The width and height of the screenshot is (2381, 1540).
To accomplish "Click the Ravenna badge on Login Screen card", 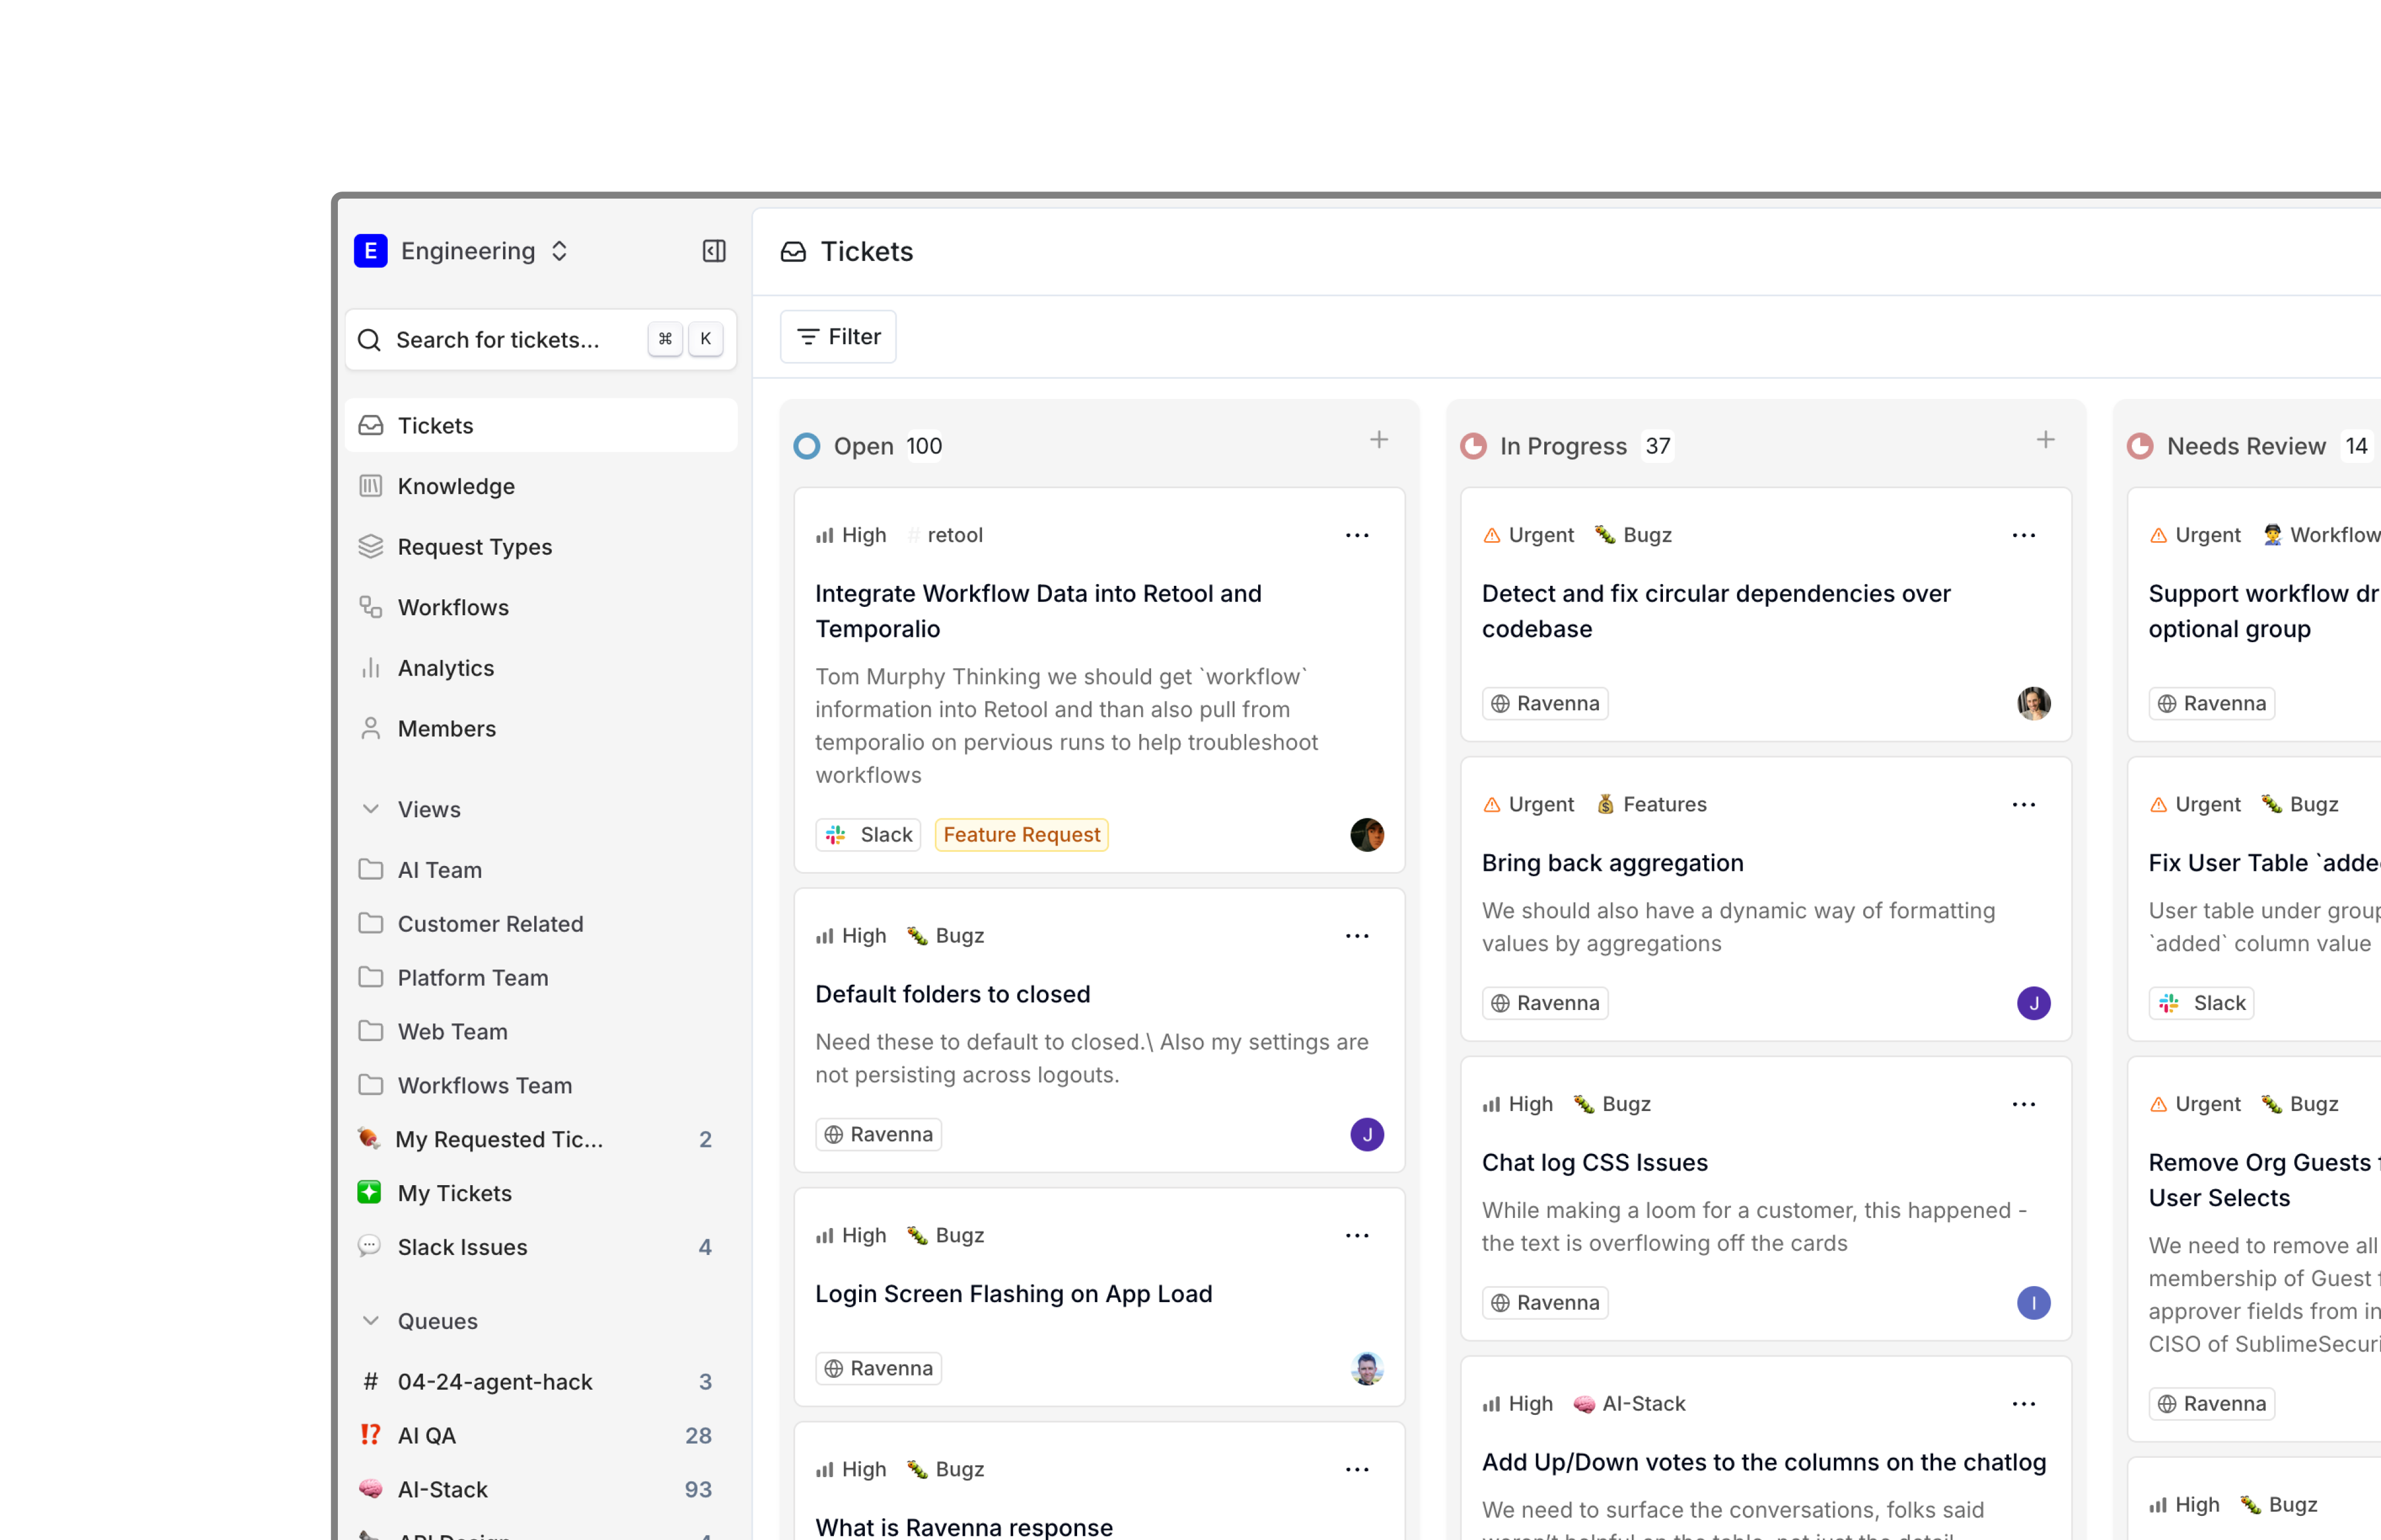I will [x=878, y=1369].
